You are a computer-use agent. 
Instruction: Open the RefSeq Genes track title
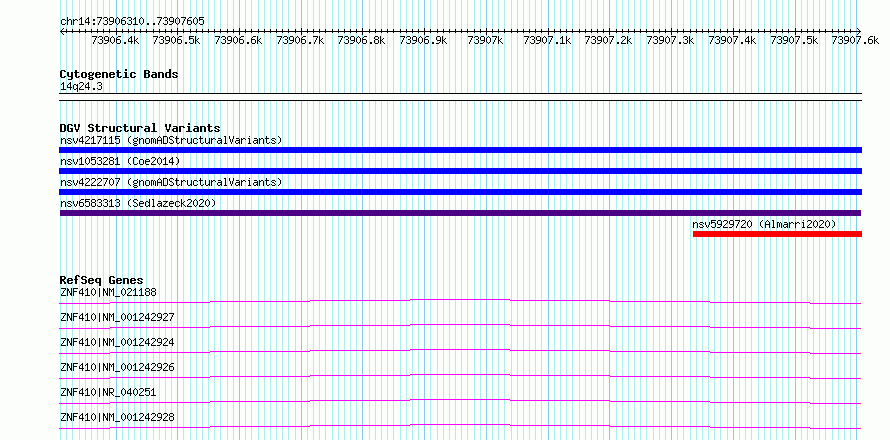[x=102, y=280]
